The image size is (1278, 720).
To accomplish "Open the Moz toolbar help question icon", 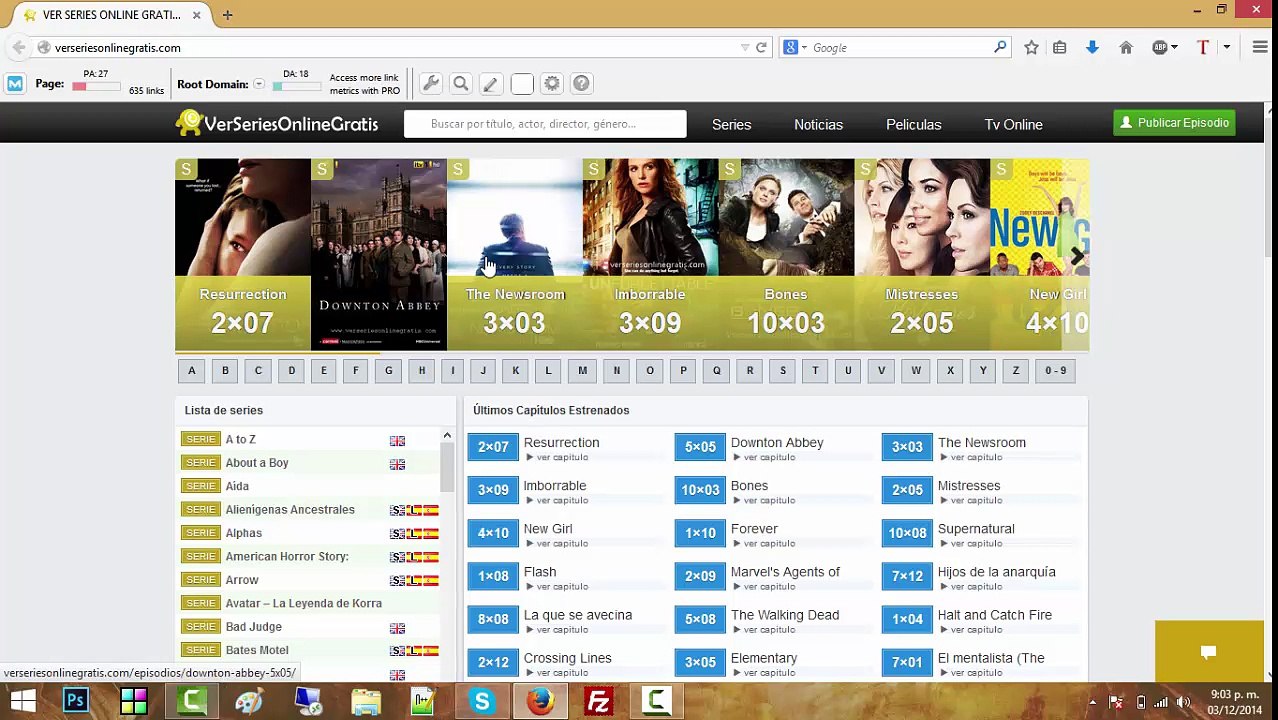I will [x=582, y=84].
